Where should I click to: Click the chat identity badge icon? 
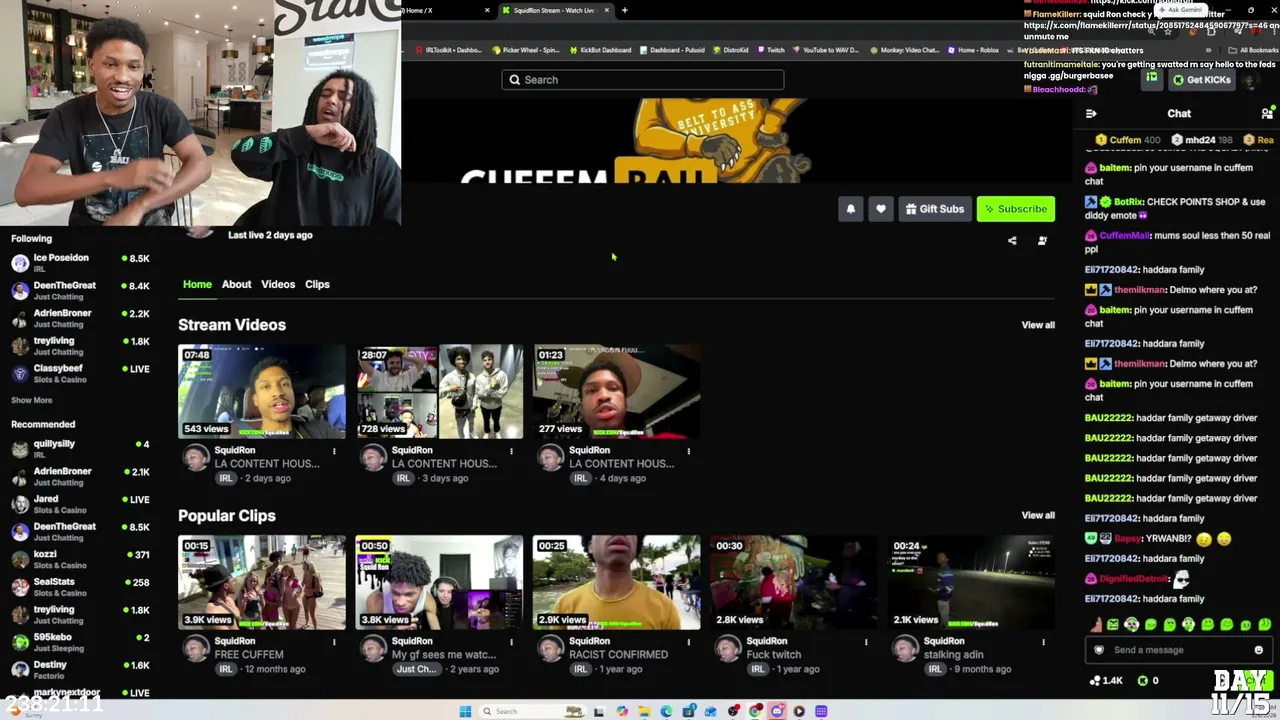tap(1099, 650)
